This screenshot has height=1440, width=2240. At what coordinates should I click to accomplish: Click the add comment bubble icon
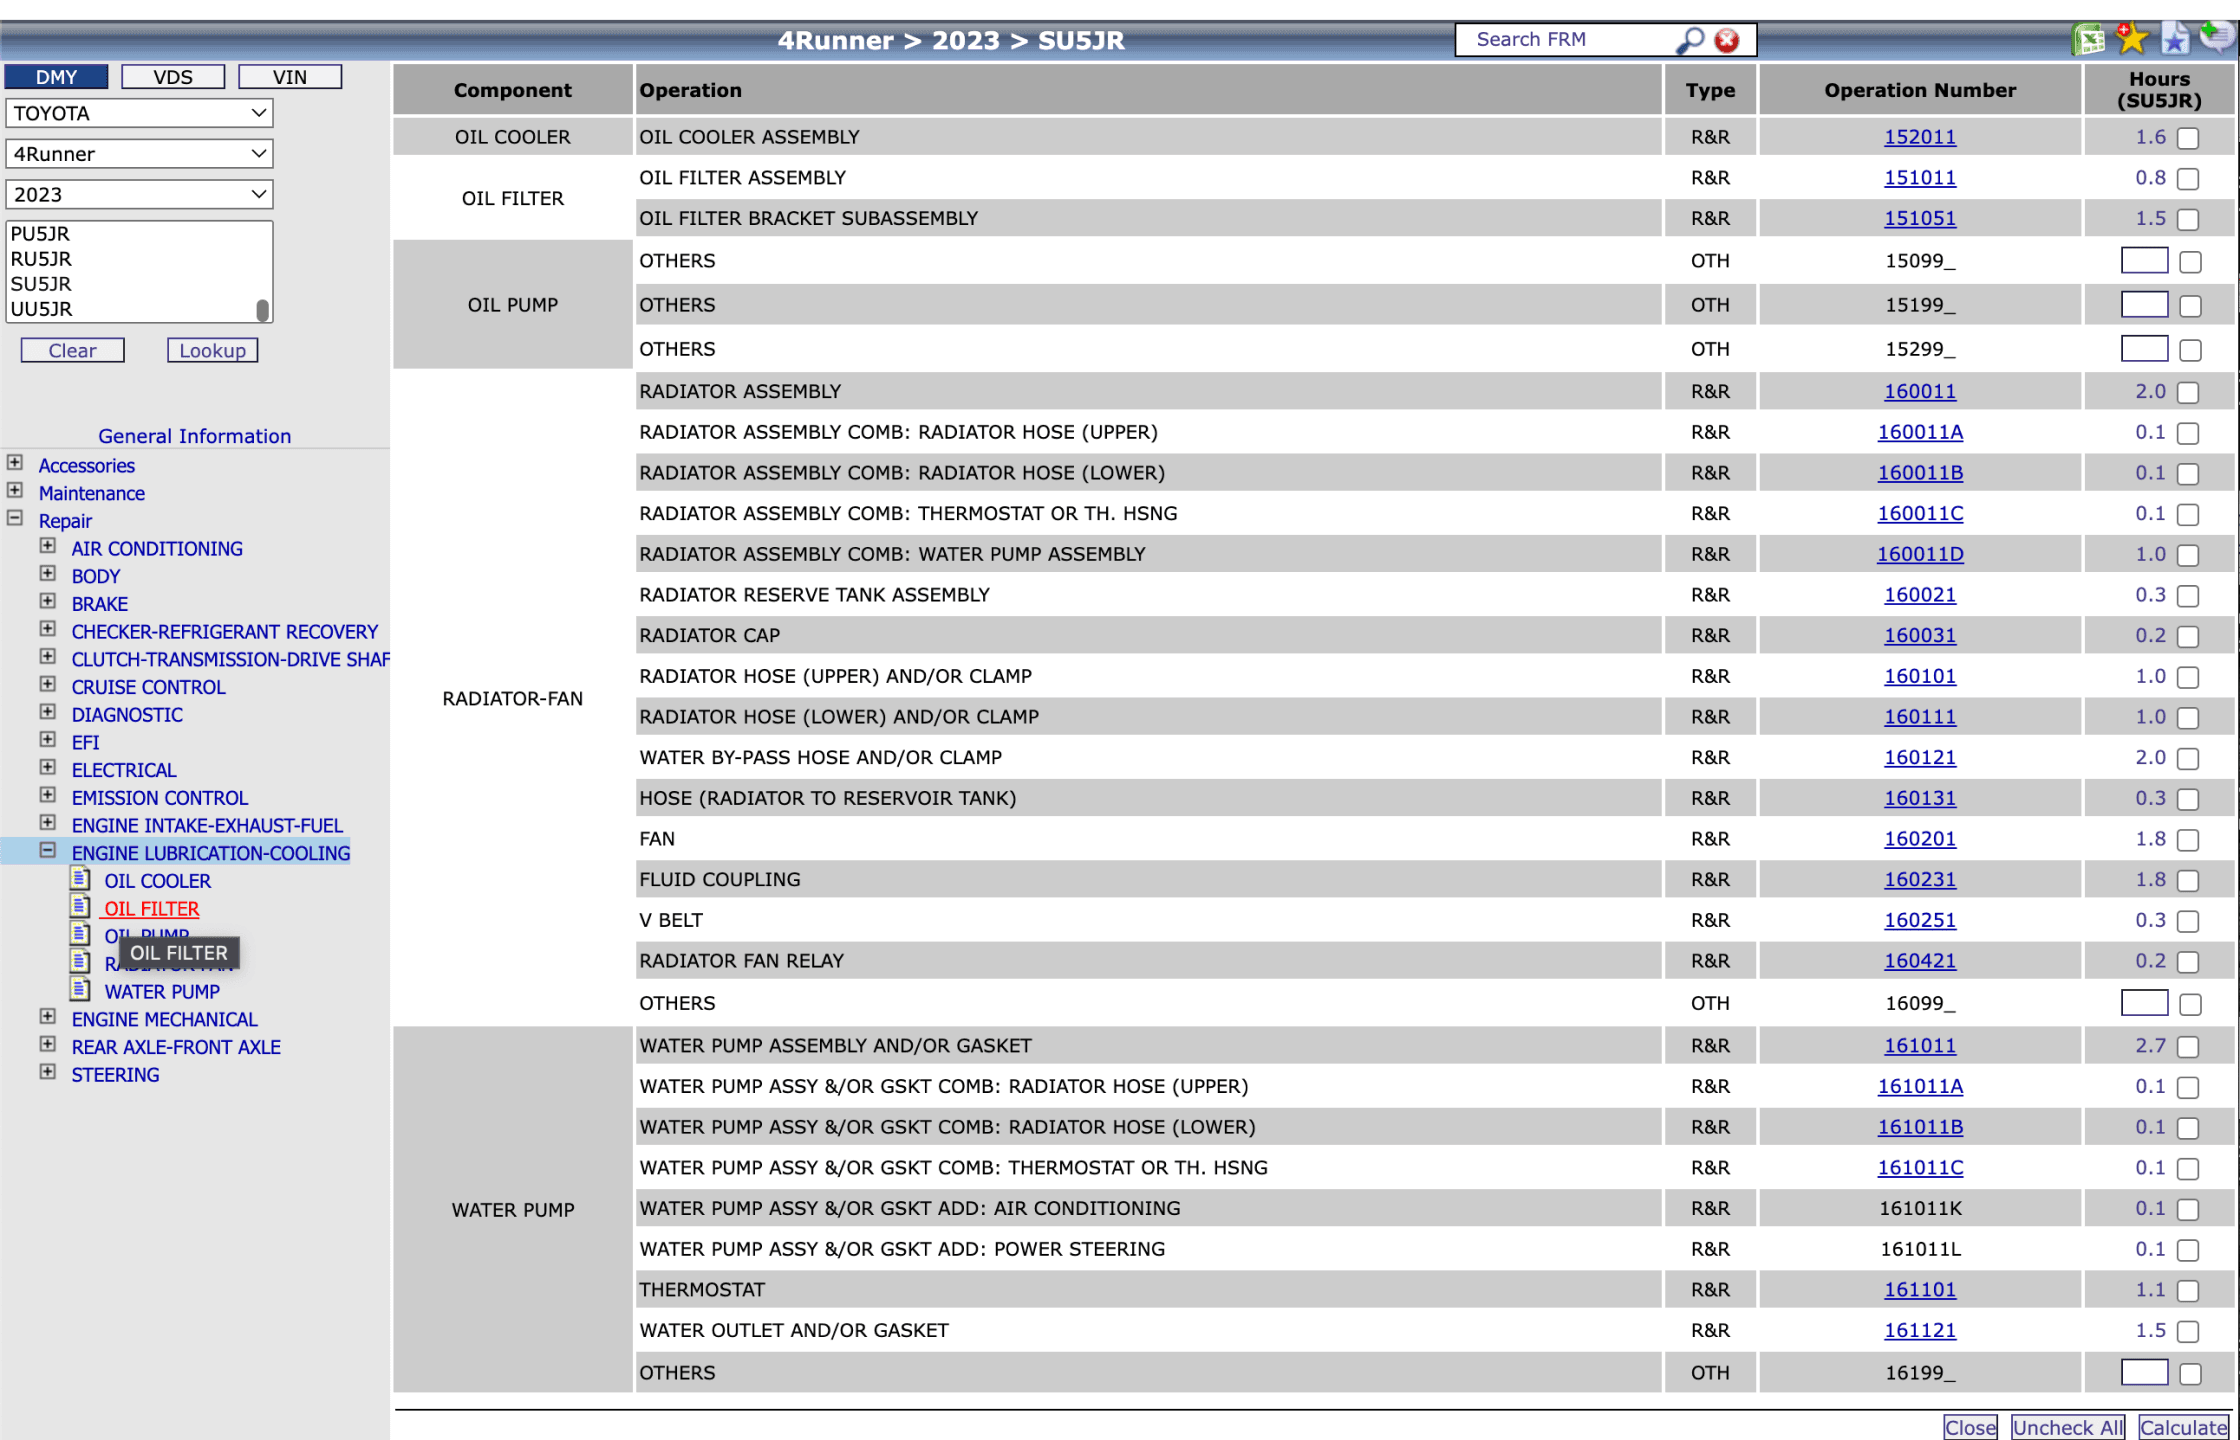tap(2216, 37)
